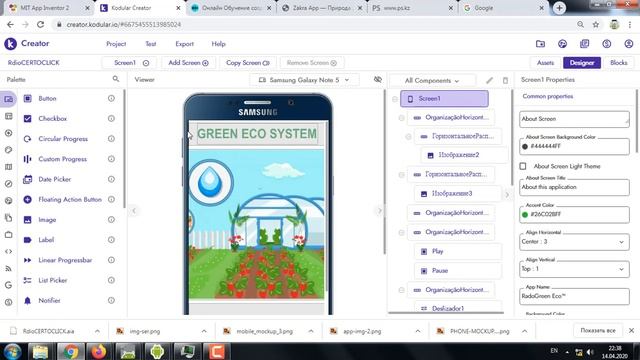Open the Project menu
Image resolution: width=640 pixels, height=360 pixels.
[x=116, y=44]
